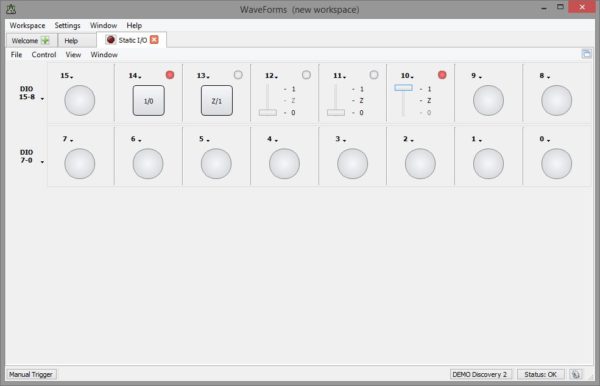
Task: Click the DIO 11 slider handle
Action: tap(336, 112)
